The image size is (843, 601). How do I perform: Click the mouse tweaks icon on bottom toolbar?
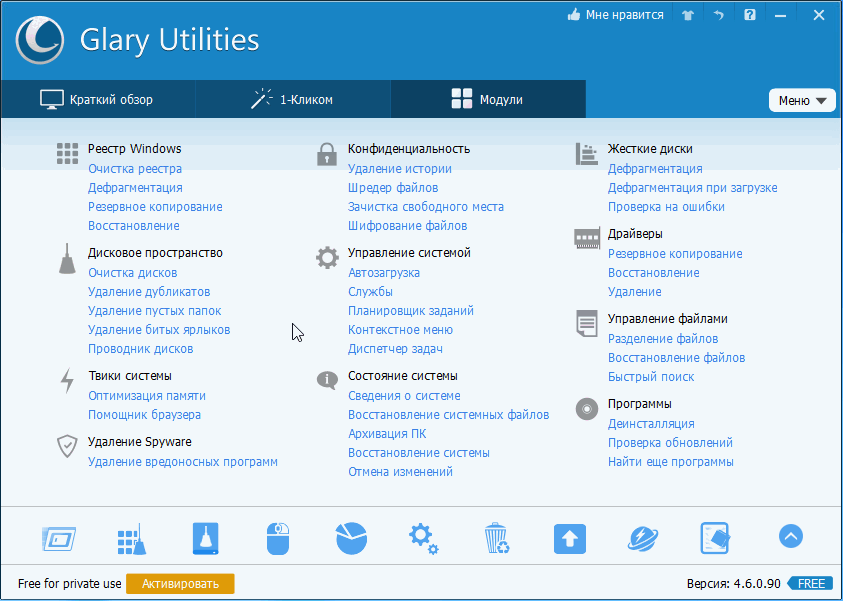[x=277, y=538]
